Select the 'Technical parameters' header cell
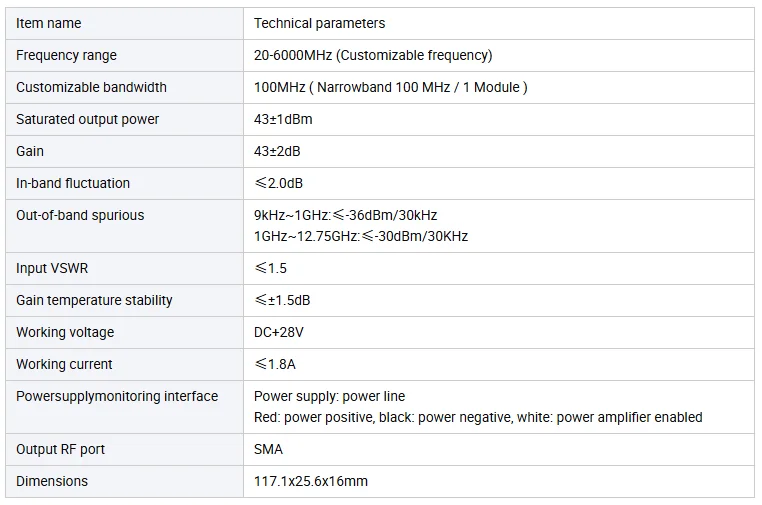The image size is (762, 505). pos(499,23)
